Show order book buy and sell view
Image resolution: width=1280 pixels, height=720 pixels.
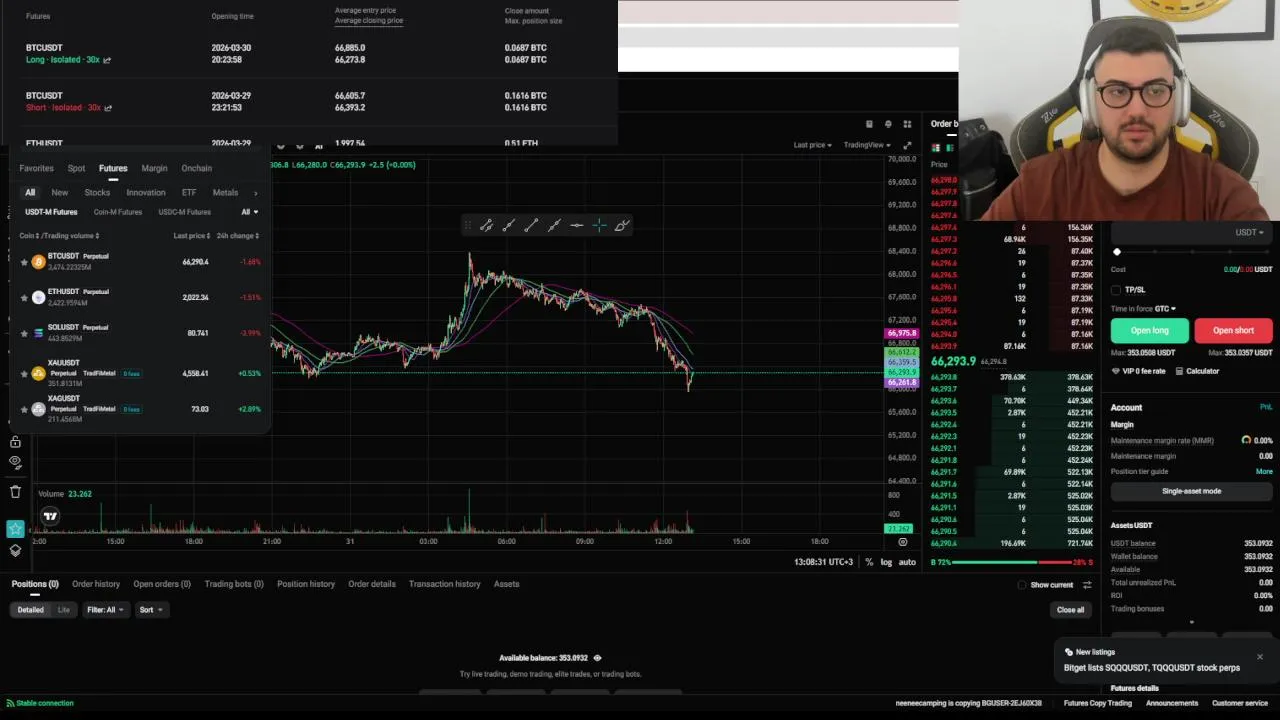pyautogui.click(x=936, y=147)
